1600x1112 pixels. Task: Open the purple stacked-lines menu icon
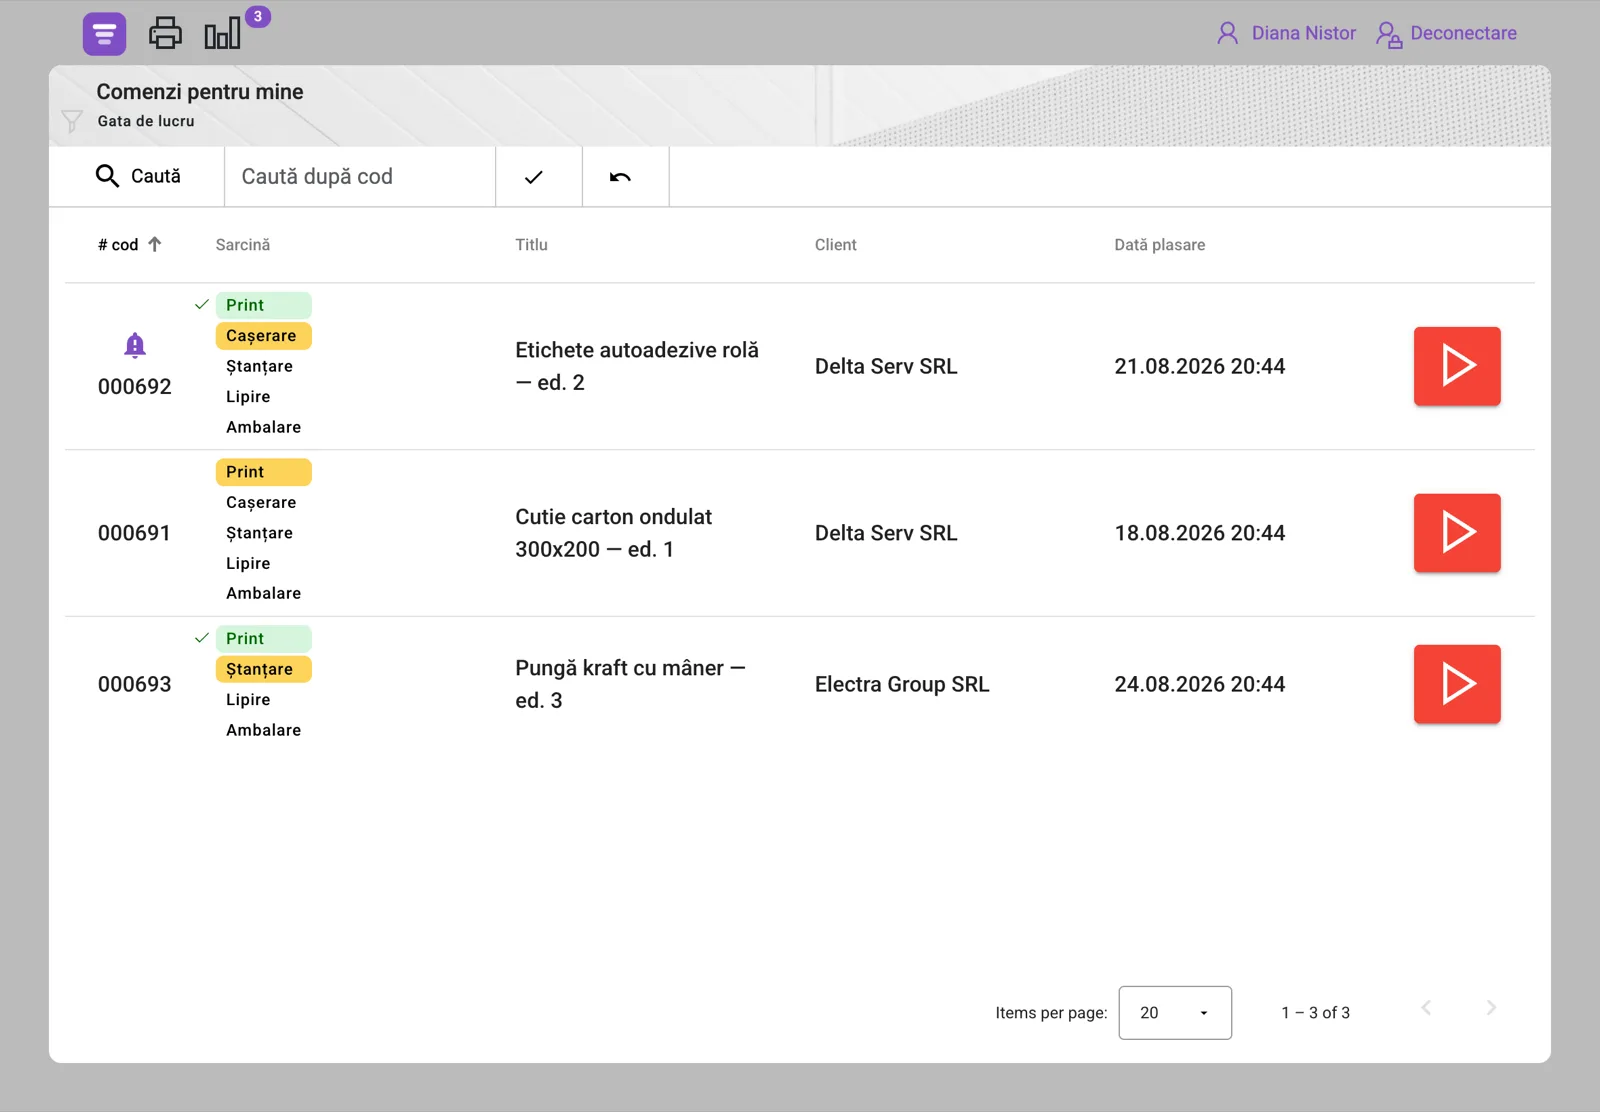point(104,34)
